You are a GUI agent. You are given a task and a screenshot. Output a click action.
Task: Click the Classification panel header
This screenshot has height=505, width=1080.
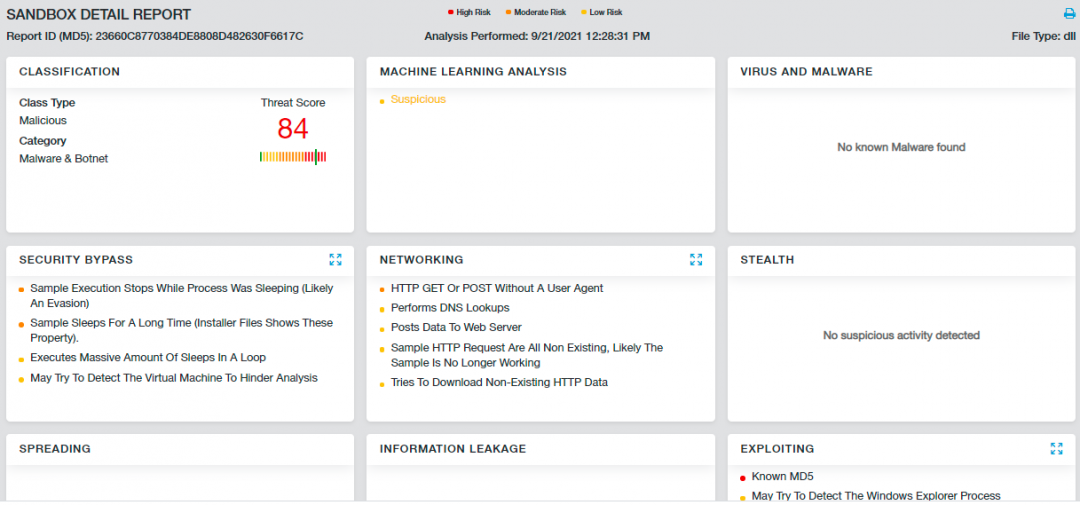click(x=70, y=72)
